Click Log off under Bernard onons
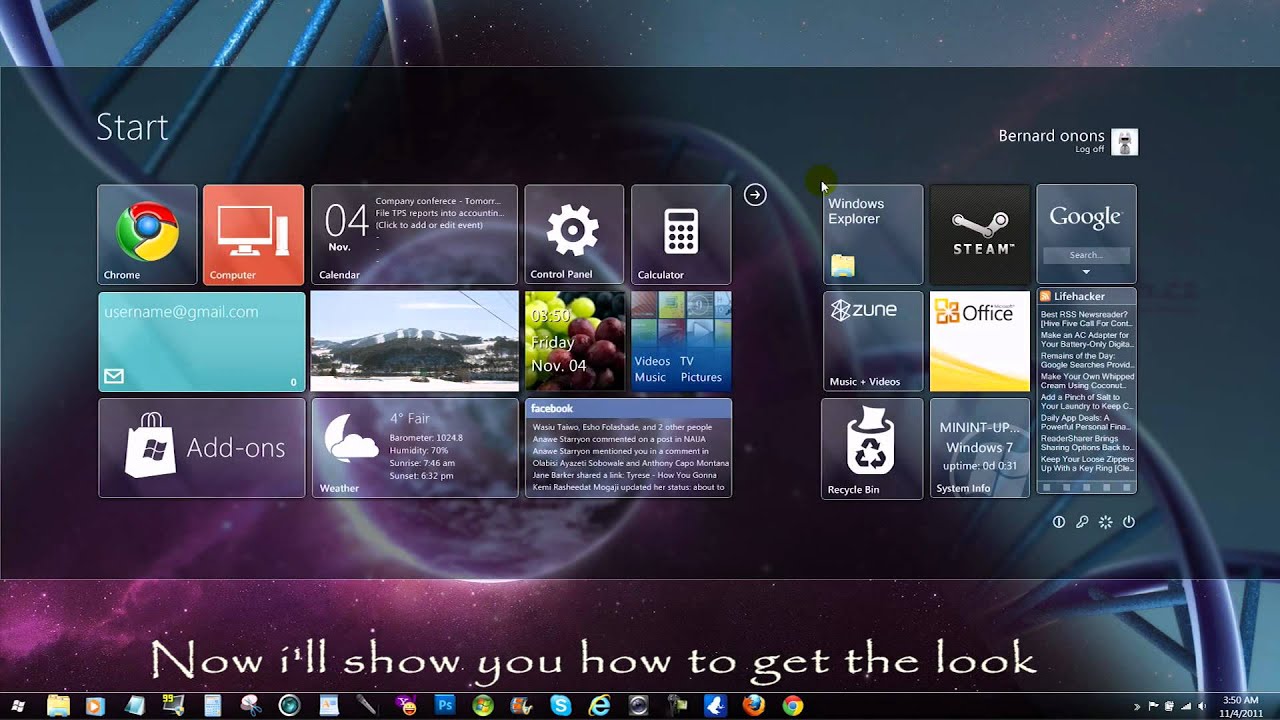The width and height of the screenshot is (1280, 720). tap(1090, 149)
